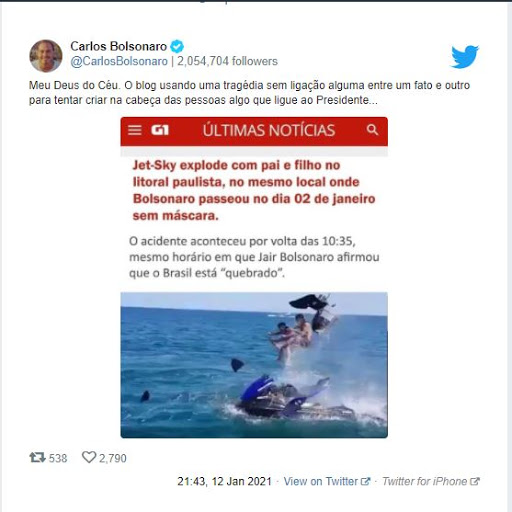This screenshot has width=512, height=512.
Task: Click the jet-ski explosion photo
Action: click(254, 365)
